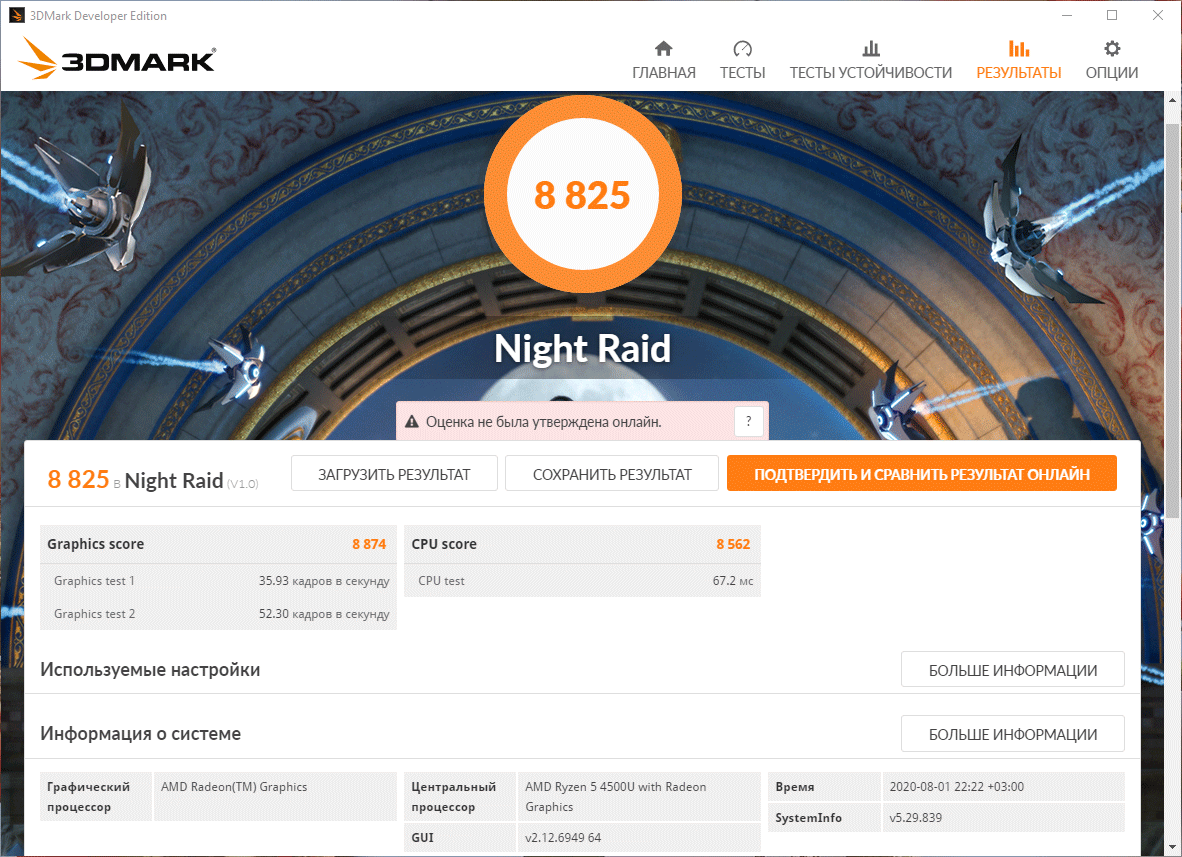The image size is (1182, 857).
Task: Click the bar chart icon above ТЕСТЫ УСТОЙЧИВОСТИ
Action: 871,49
